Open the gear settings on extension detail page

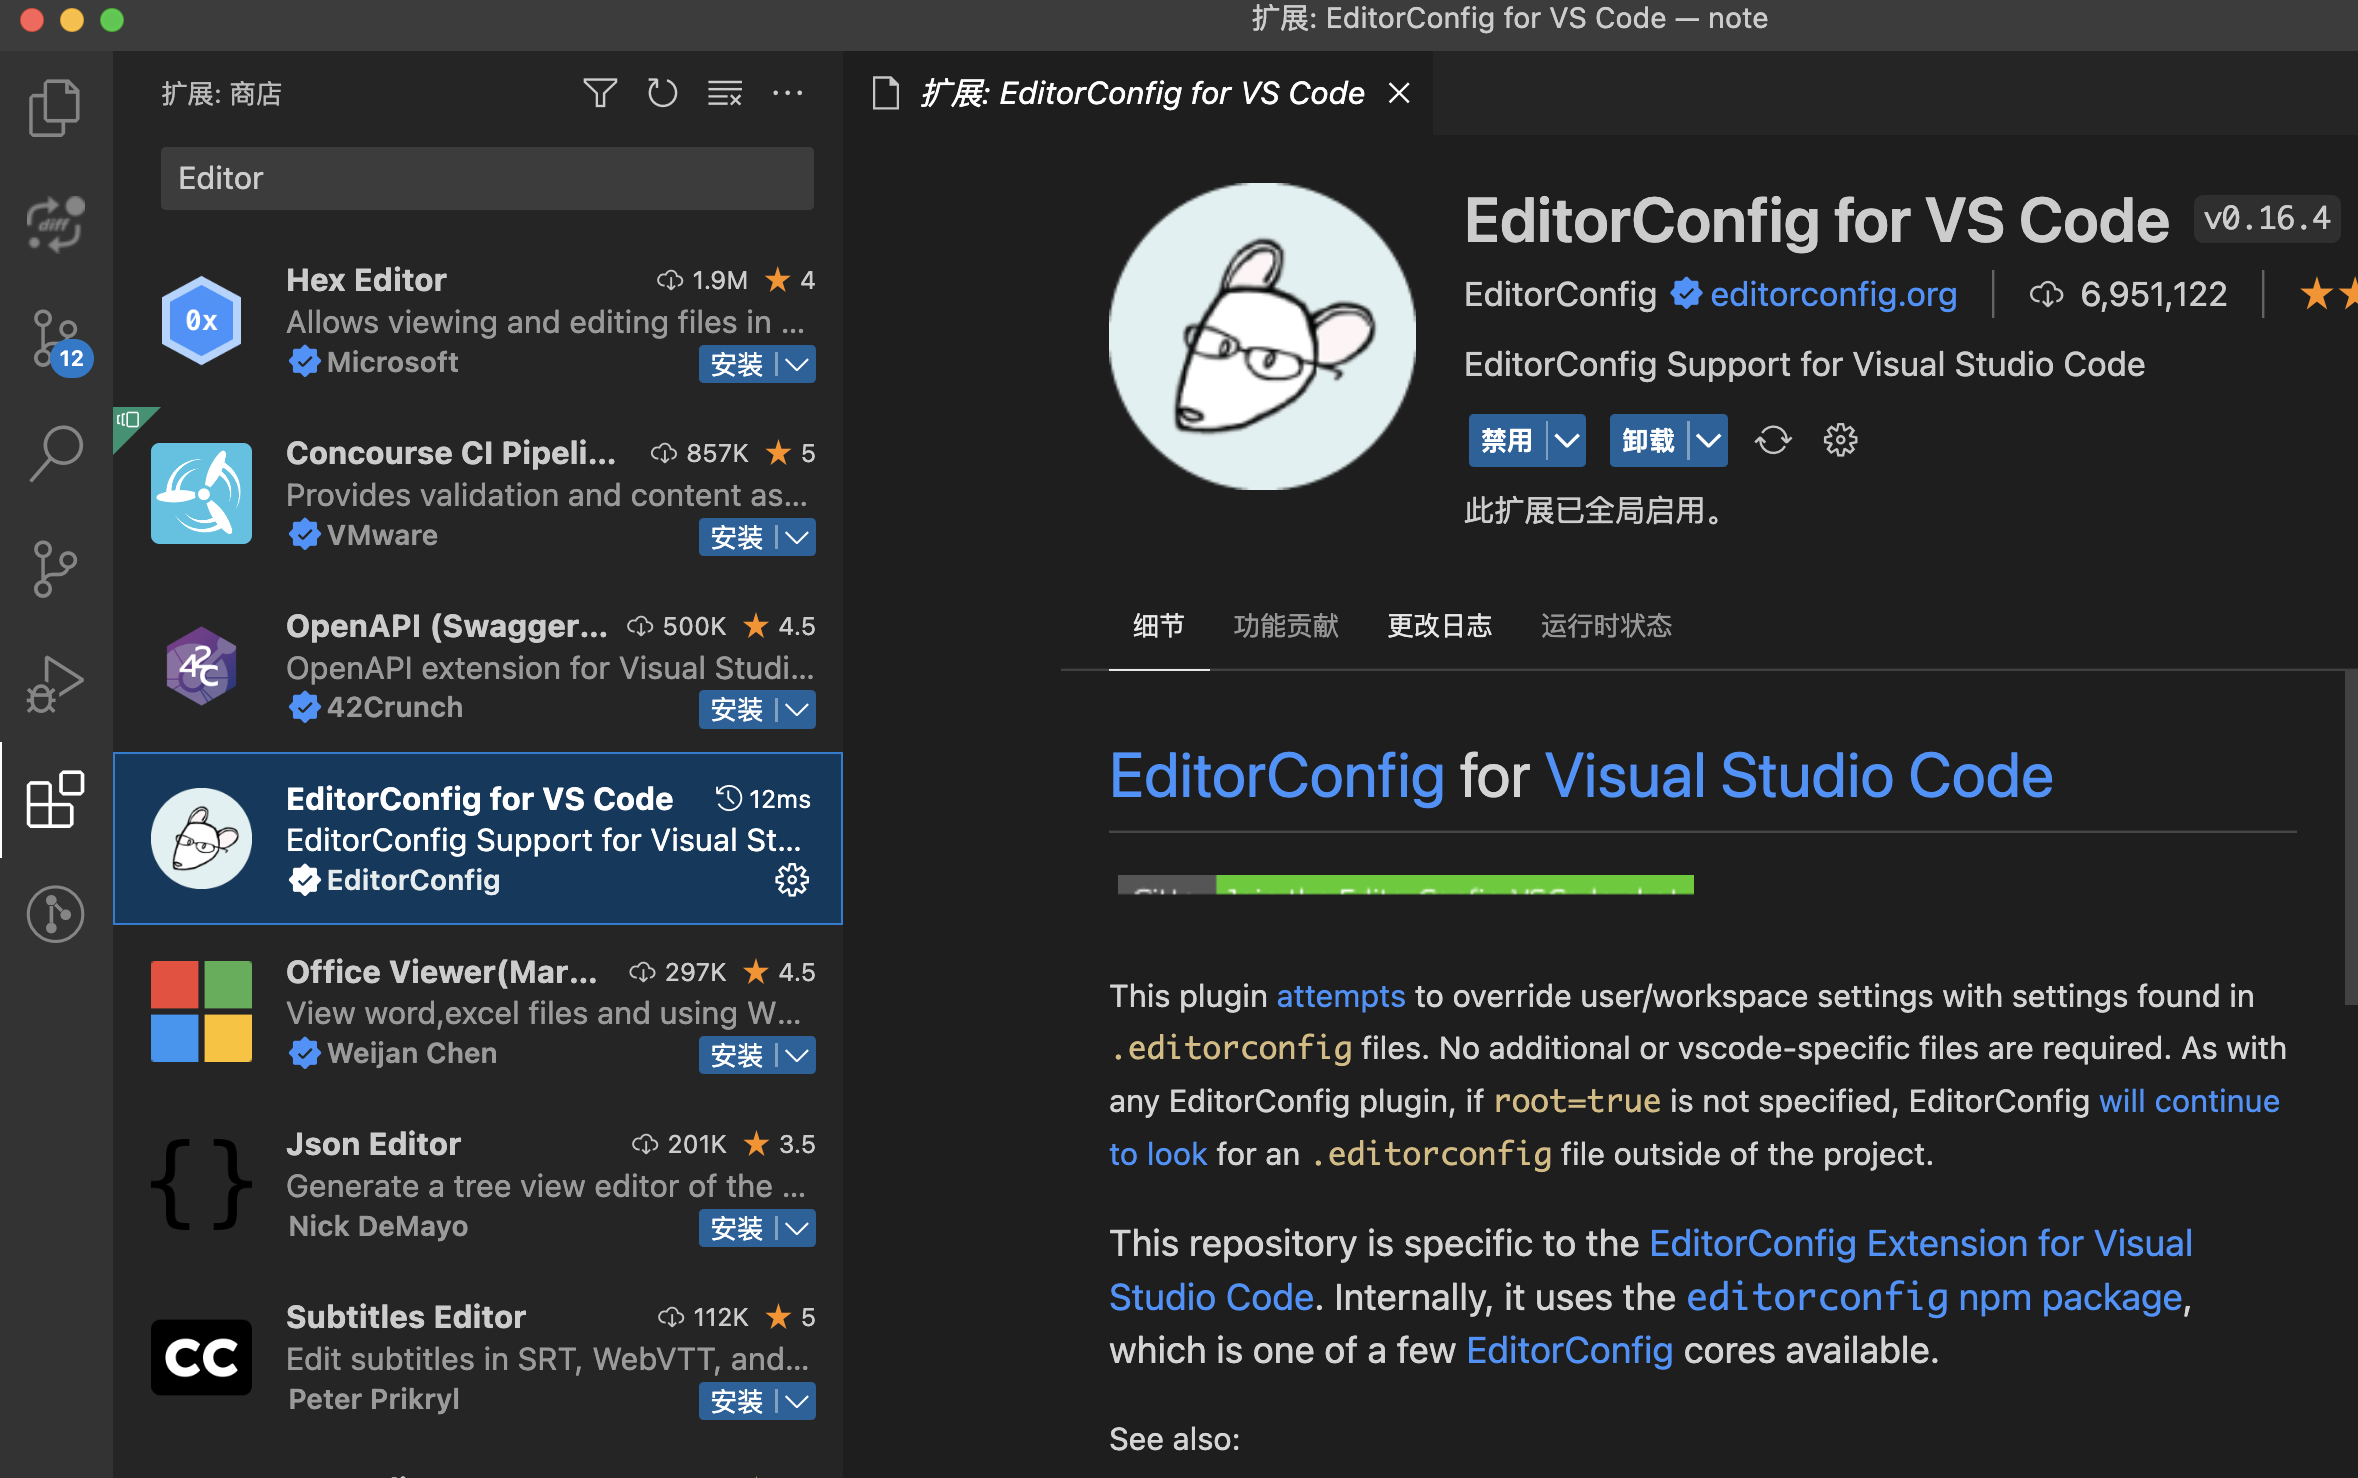click(x=1840, y=441)
